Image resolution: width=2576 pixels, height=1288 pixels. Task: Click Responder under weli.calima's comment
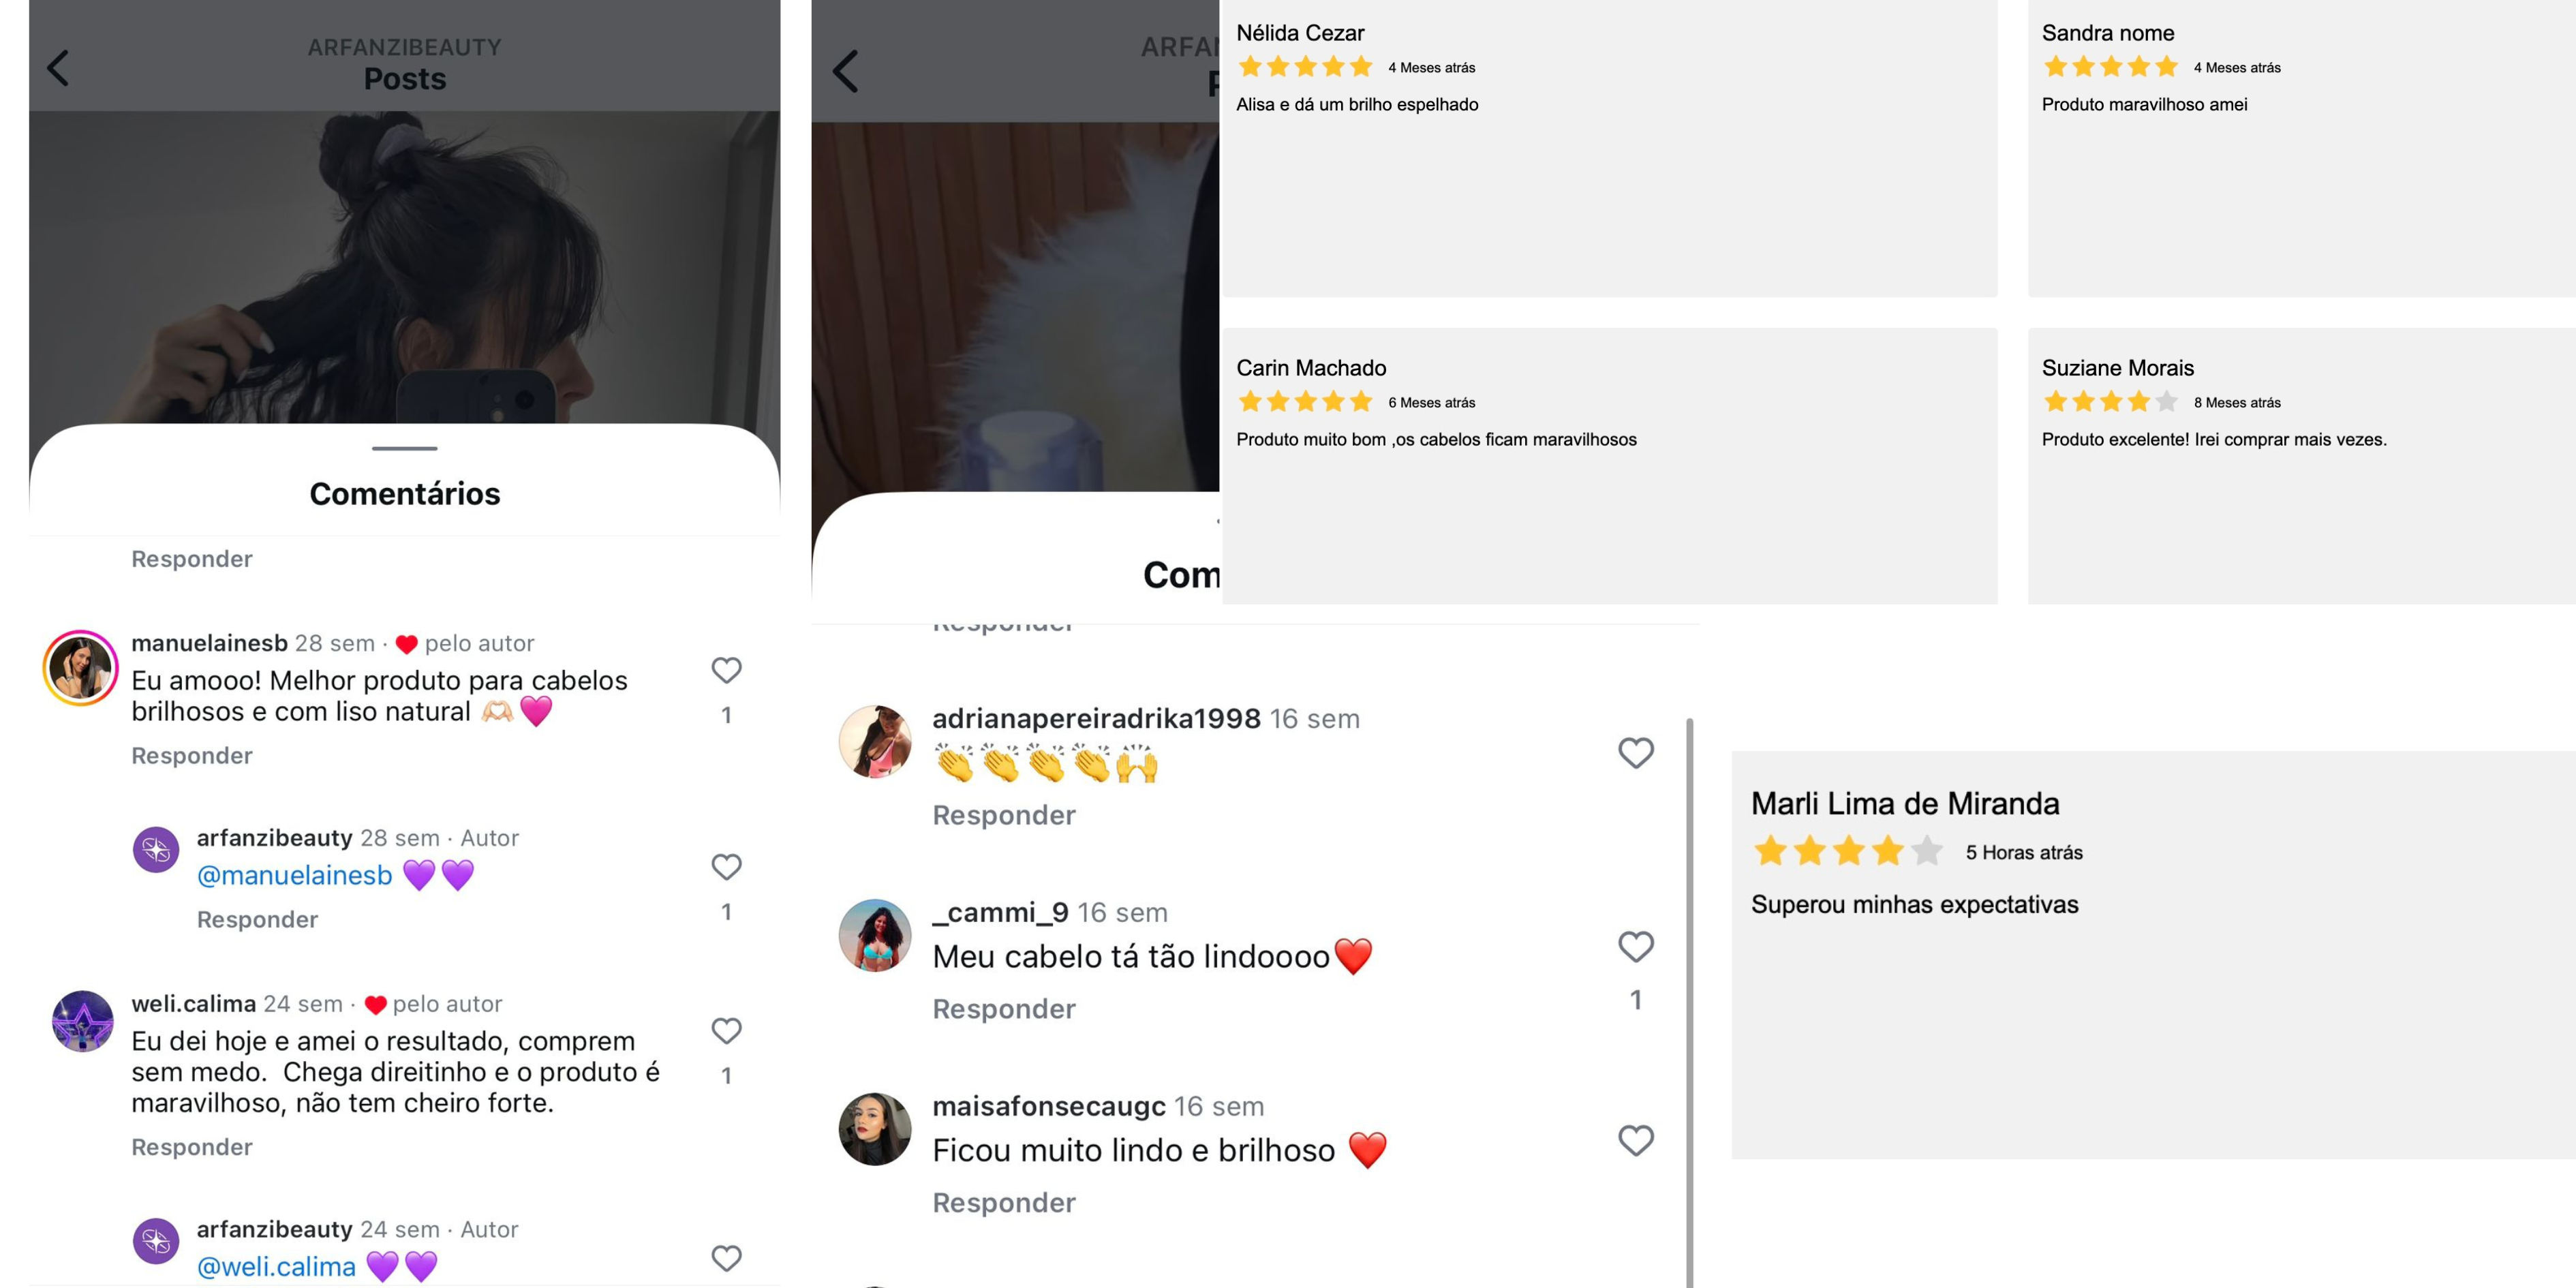[192, 1147]
